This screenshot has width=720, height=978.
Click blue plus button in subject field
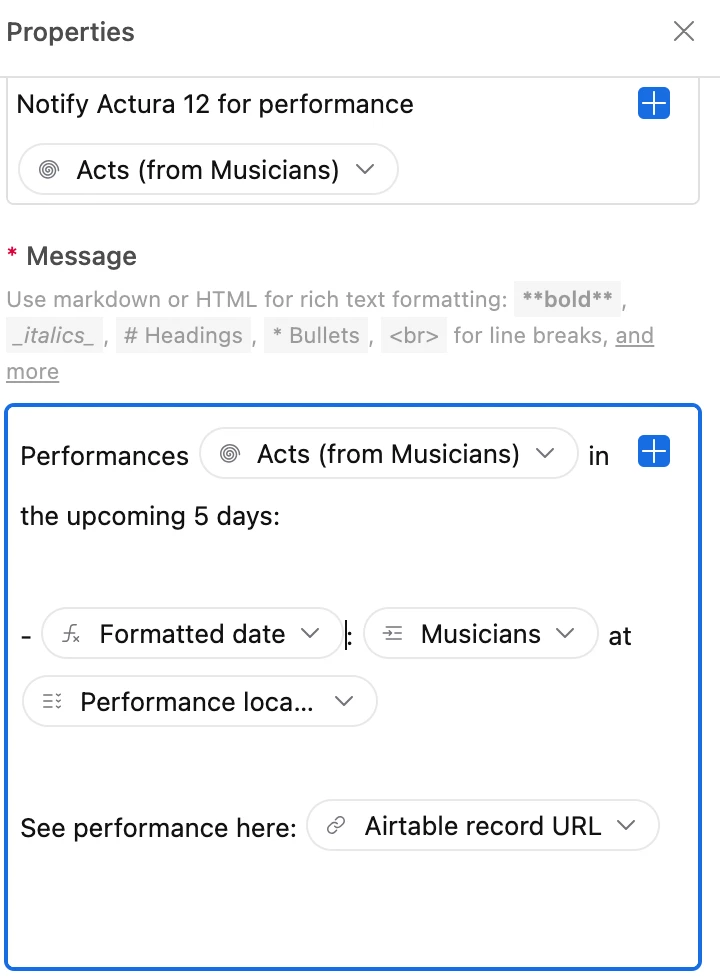click(653, 104)
